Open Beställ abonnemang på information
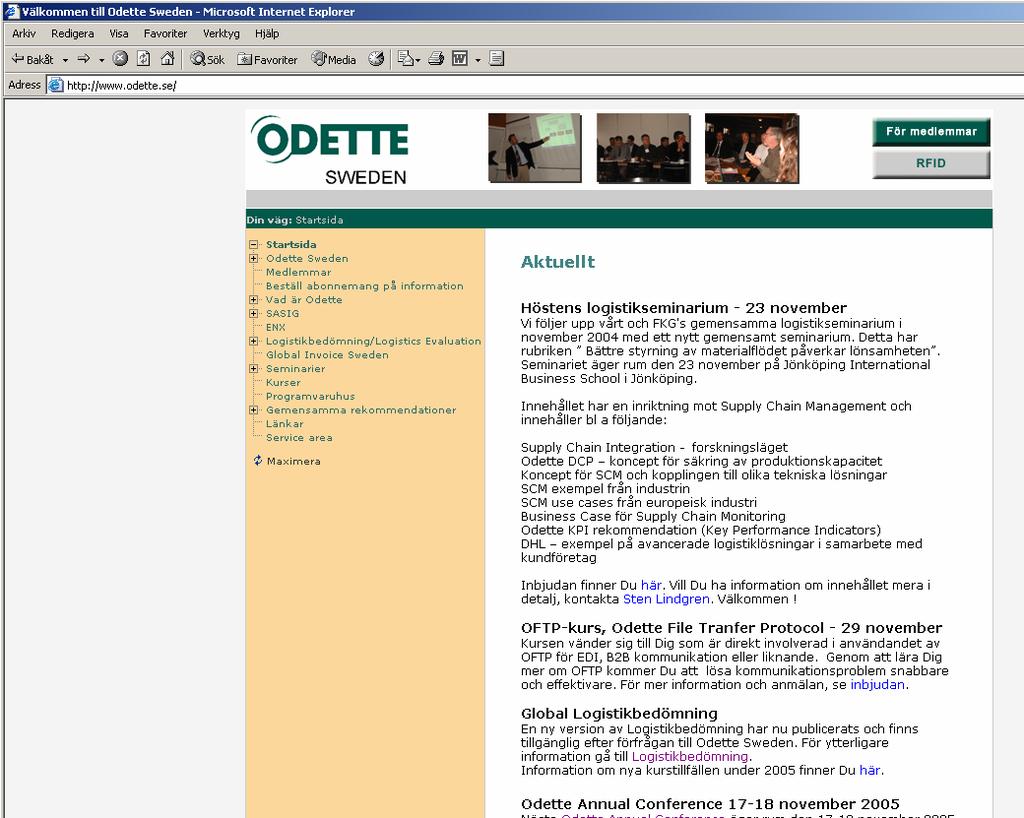This screenshot has width=1024, height=818. pyautogui.click(x=364, y=286)
